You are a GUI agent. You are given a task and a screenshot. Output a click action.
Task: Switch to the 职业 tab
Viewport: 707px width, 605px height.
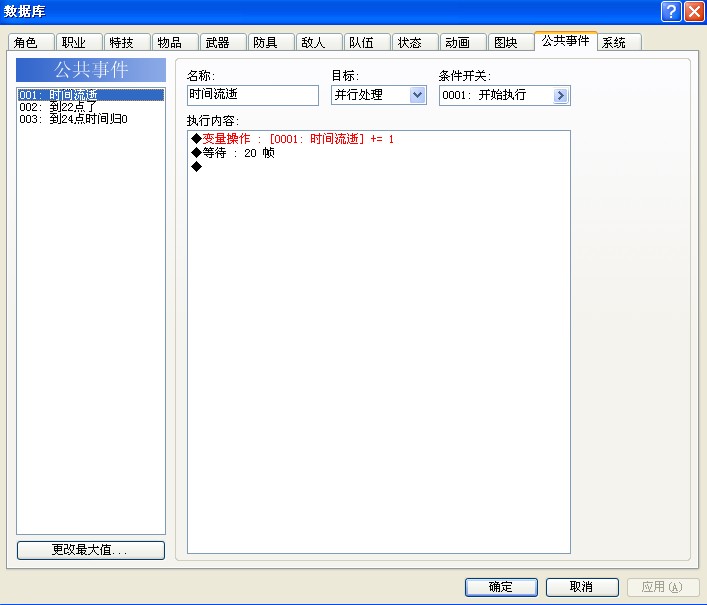point(79,42)
